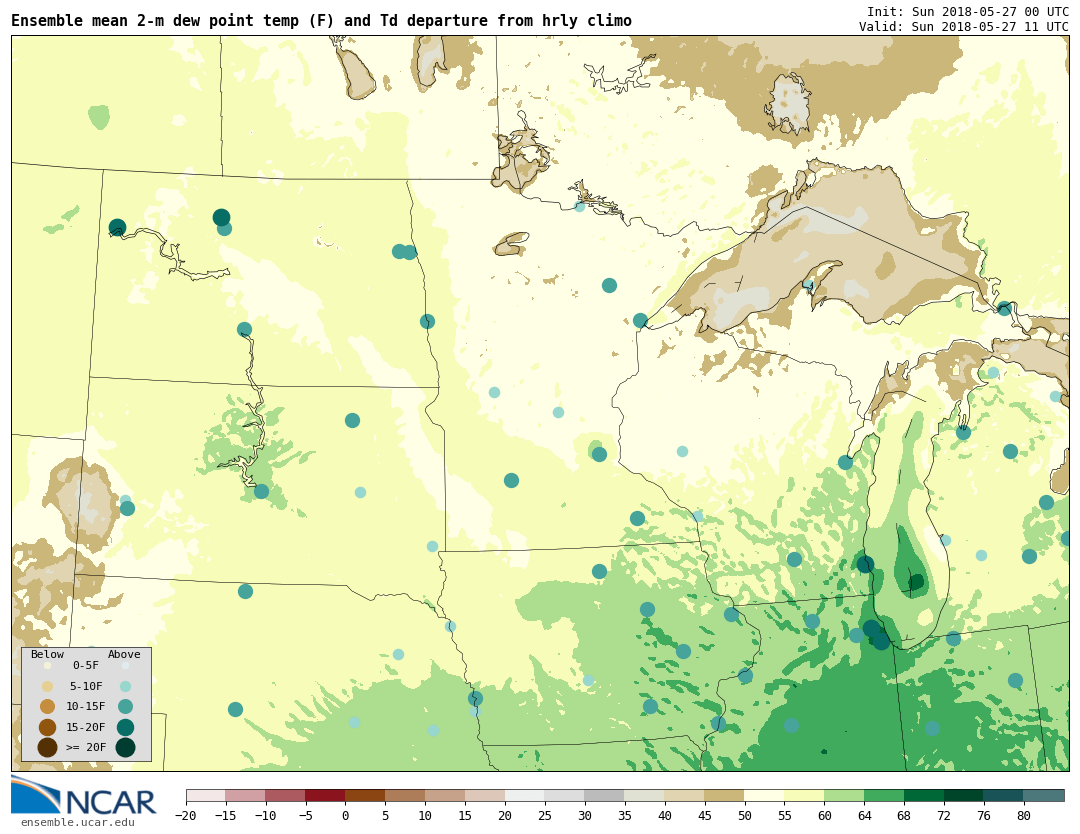The height and width of the screenshot is (834, 1080).
Task: Click the light teal 5-10F Above legend circle
Action: tap(125, 687)
